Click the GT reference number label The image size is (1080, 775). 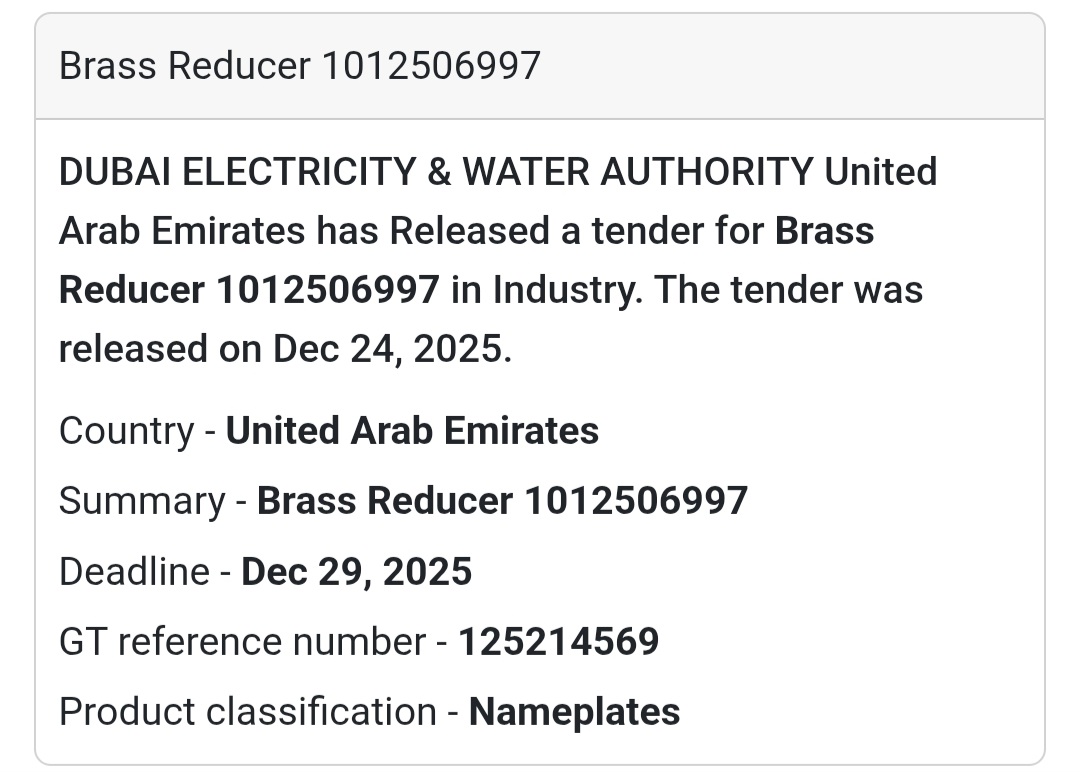coord(242,642)
